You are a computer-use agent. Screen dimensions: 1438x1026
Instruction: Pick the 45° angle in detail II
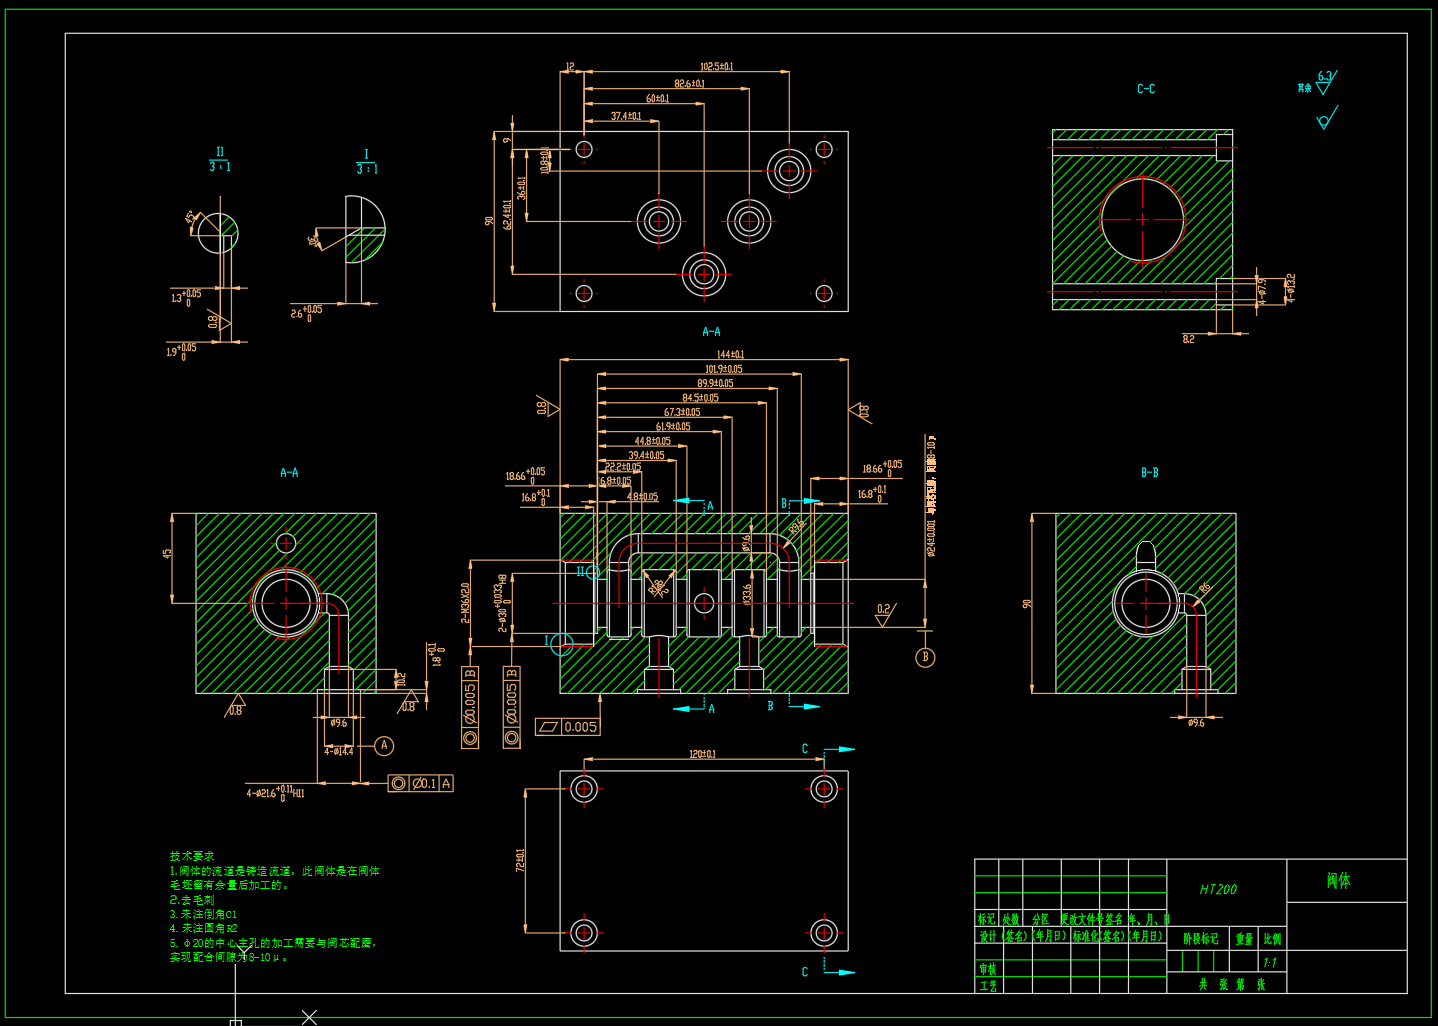click(190, 217)
